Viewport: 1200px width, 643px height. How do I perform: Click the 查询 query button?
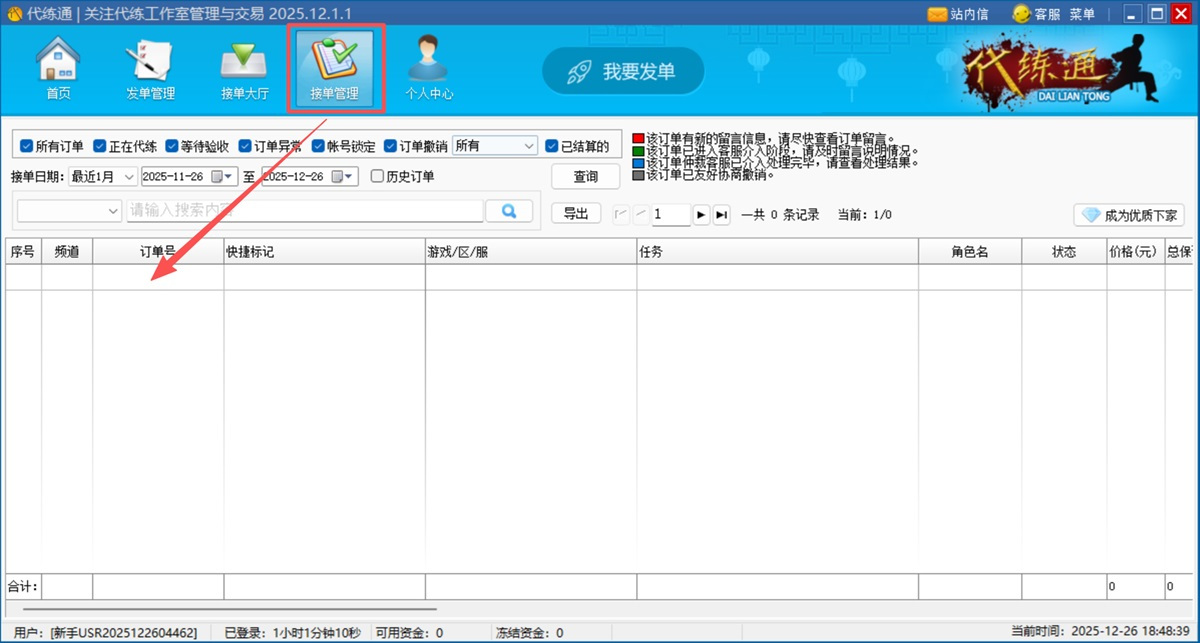click(585, 176)
